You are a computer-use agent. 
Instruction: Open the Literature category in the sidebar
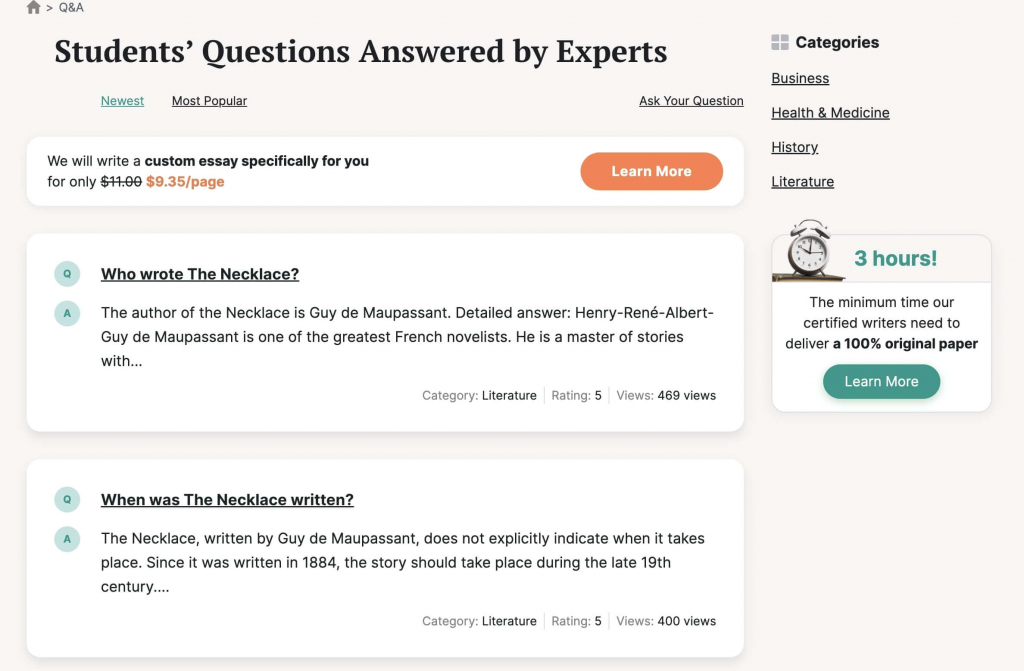[802, 181]
